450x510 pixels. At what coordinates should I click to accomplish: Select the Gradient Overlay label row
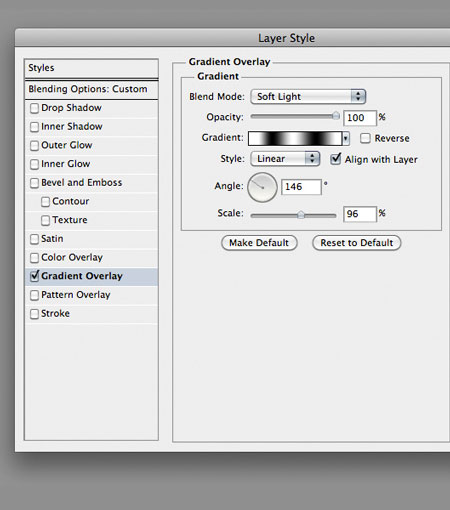tap(91, 276)
